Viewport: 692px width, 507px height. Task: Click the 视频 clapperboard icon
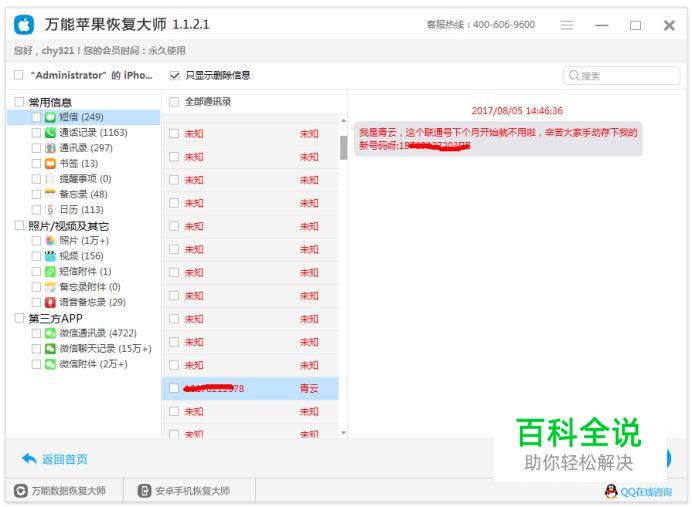pyautogui.click(x=50, y=256)
